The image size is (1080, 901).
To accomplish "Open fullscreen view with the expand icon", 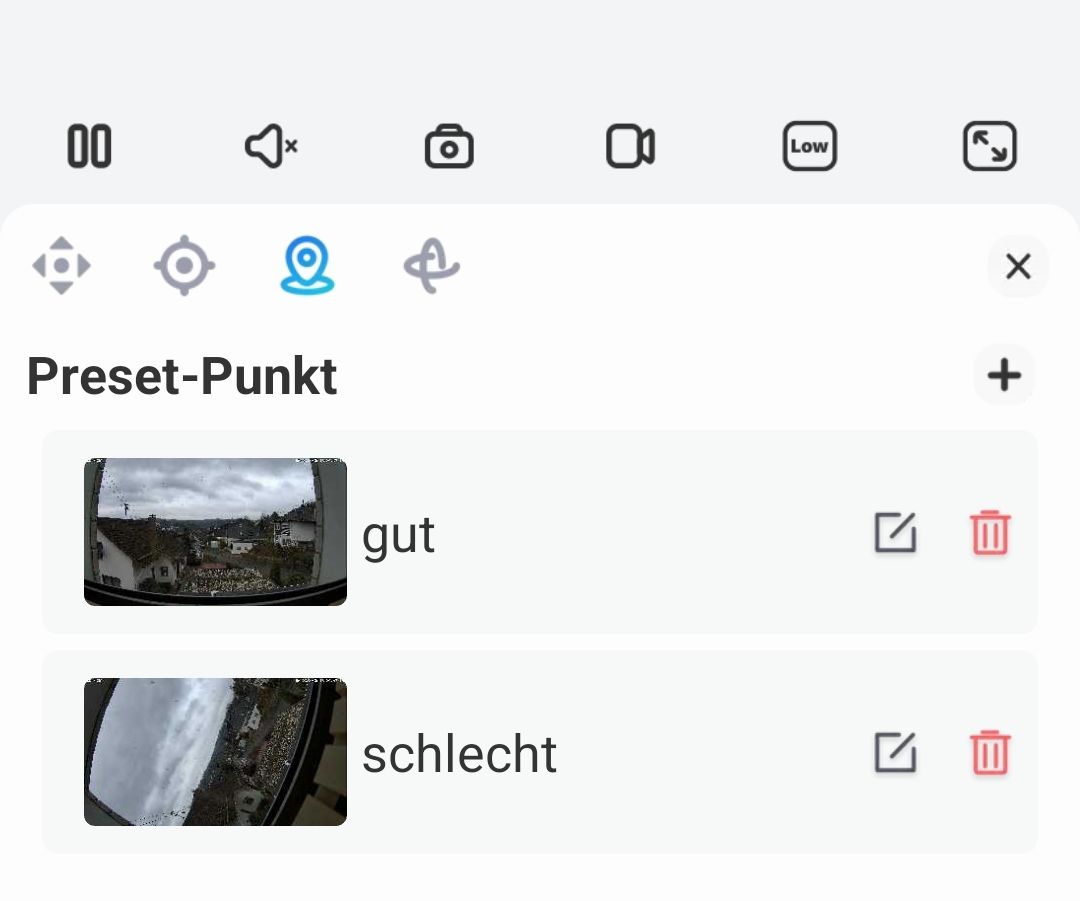I will point(990,146).
